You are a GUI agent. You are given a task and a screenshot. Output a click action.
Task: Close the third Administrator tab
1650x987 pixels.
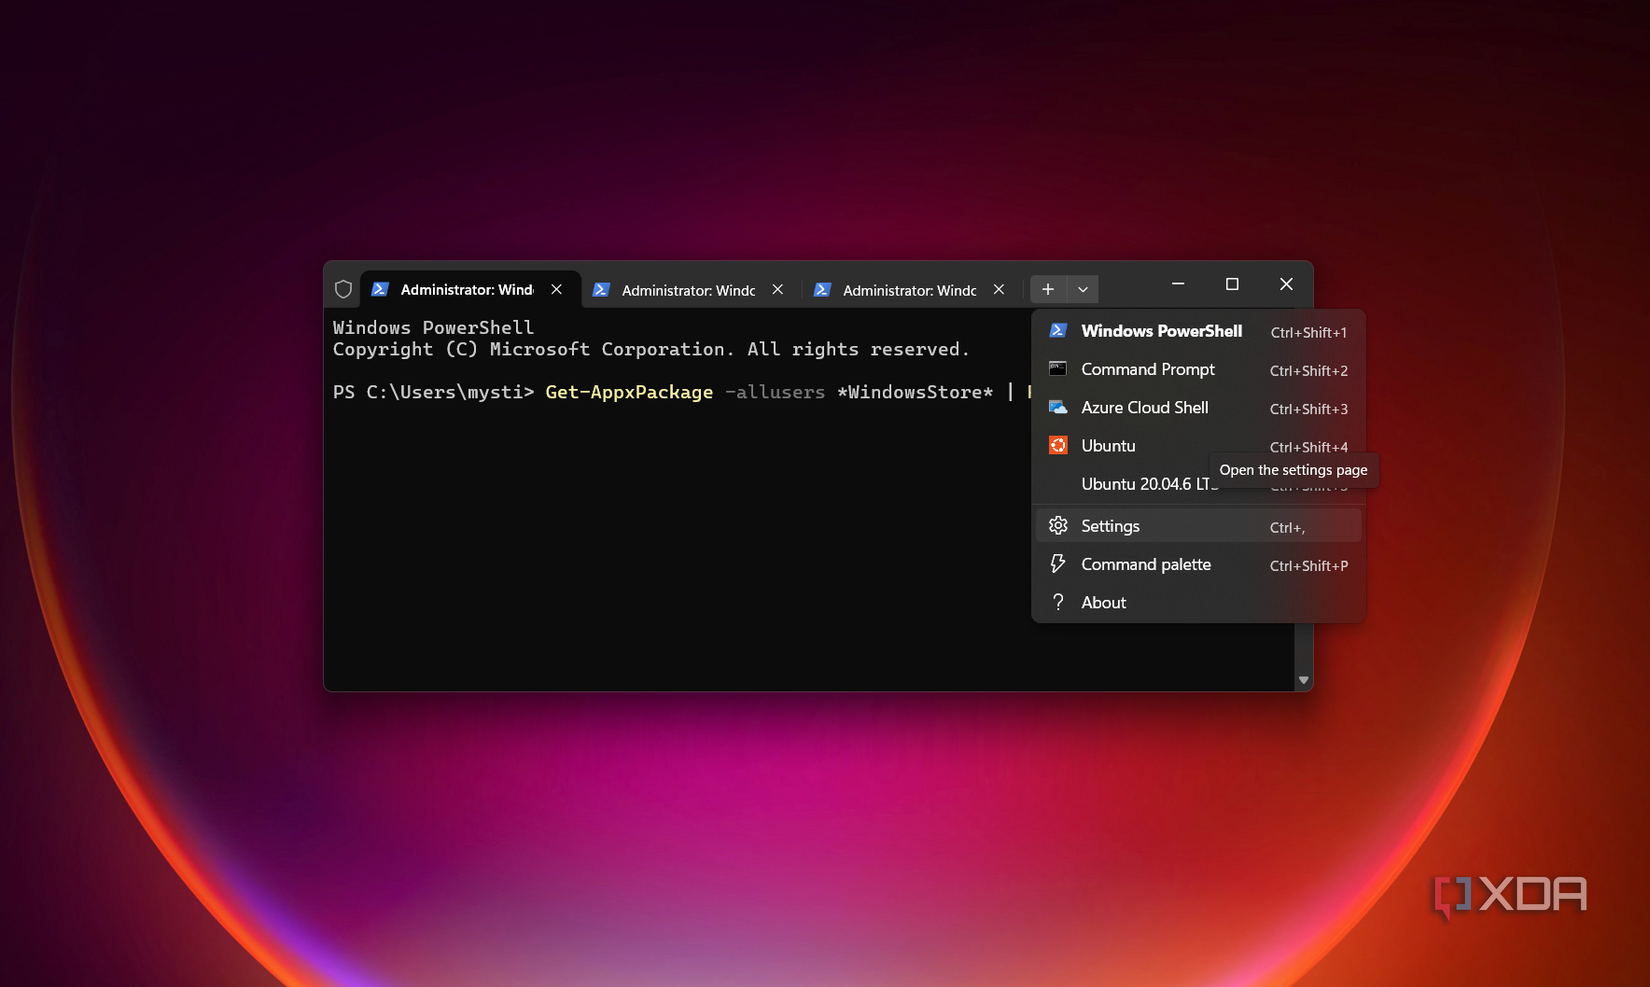pyautogui.click(x=999, y=289)
